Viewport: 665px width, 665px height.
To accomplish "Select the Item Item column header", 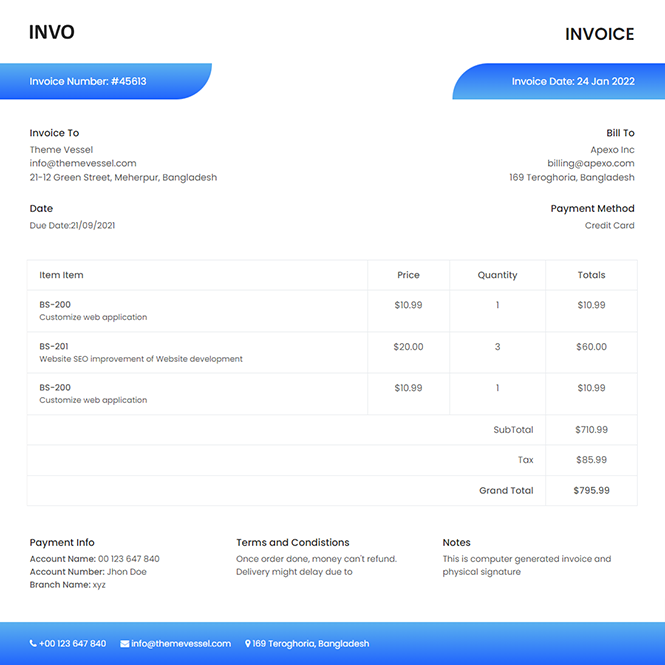I will click(62, 275).
